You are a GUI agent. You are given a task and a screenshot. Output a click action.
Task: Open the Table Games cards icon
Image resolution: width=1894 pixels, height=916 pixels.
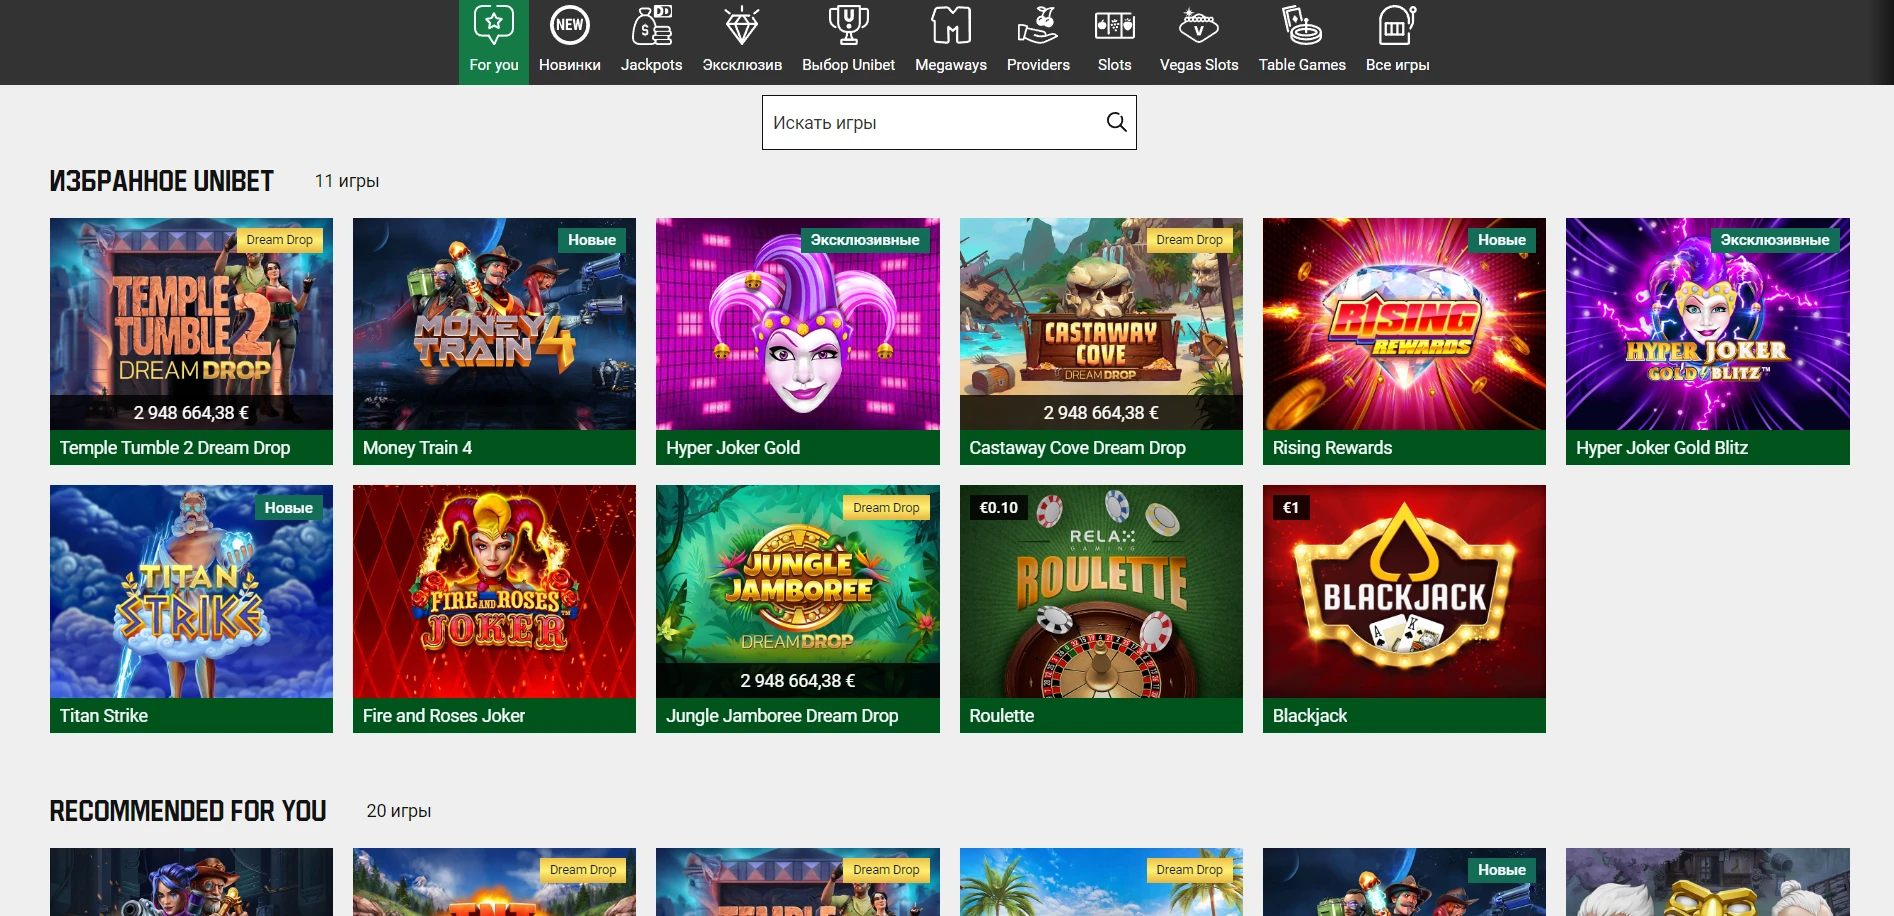coord(1302,26)
